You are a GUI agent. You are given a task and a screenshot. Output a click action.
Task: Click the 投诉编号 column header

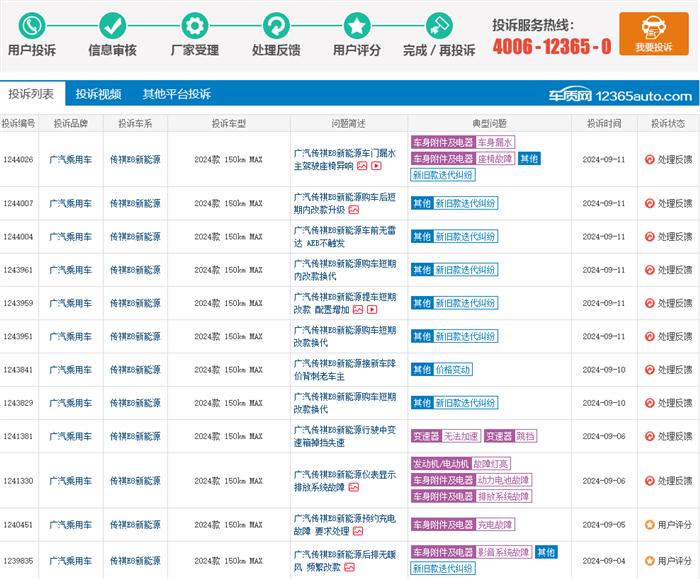pyautogui.click(x=18, y=123)
